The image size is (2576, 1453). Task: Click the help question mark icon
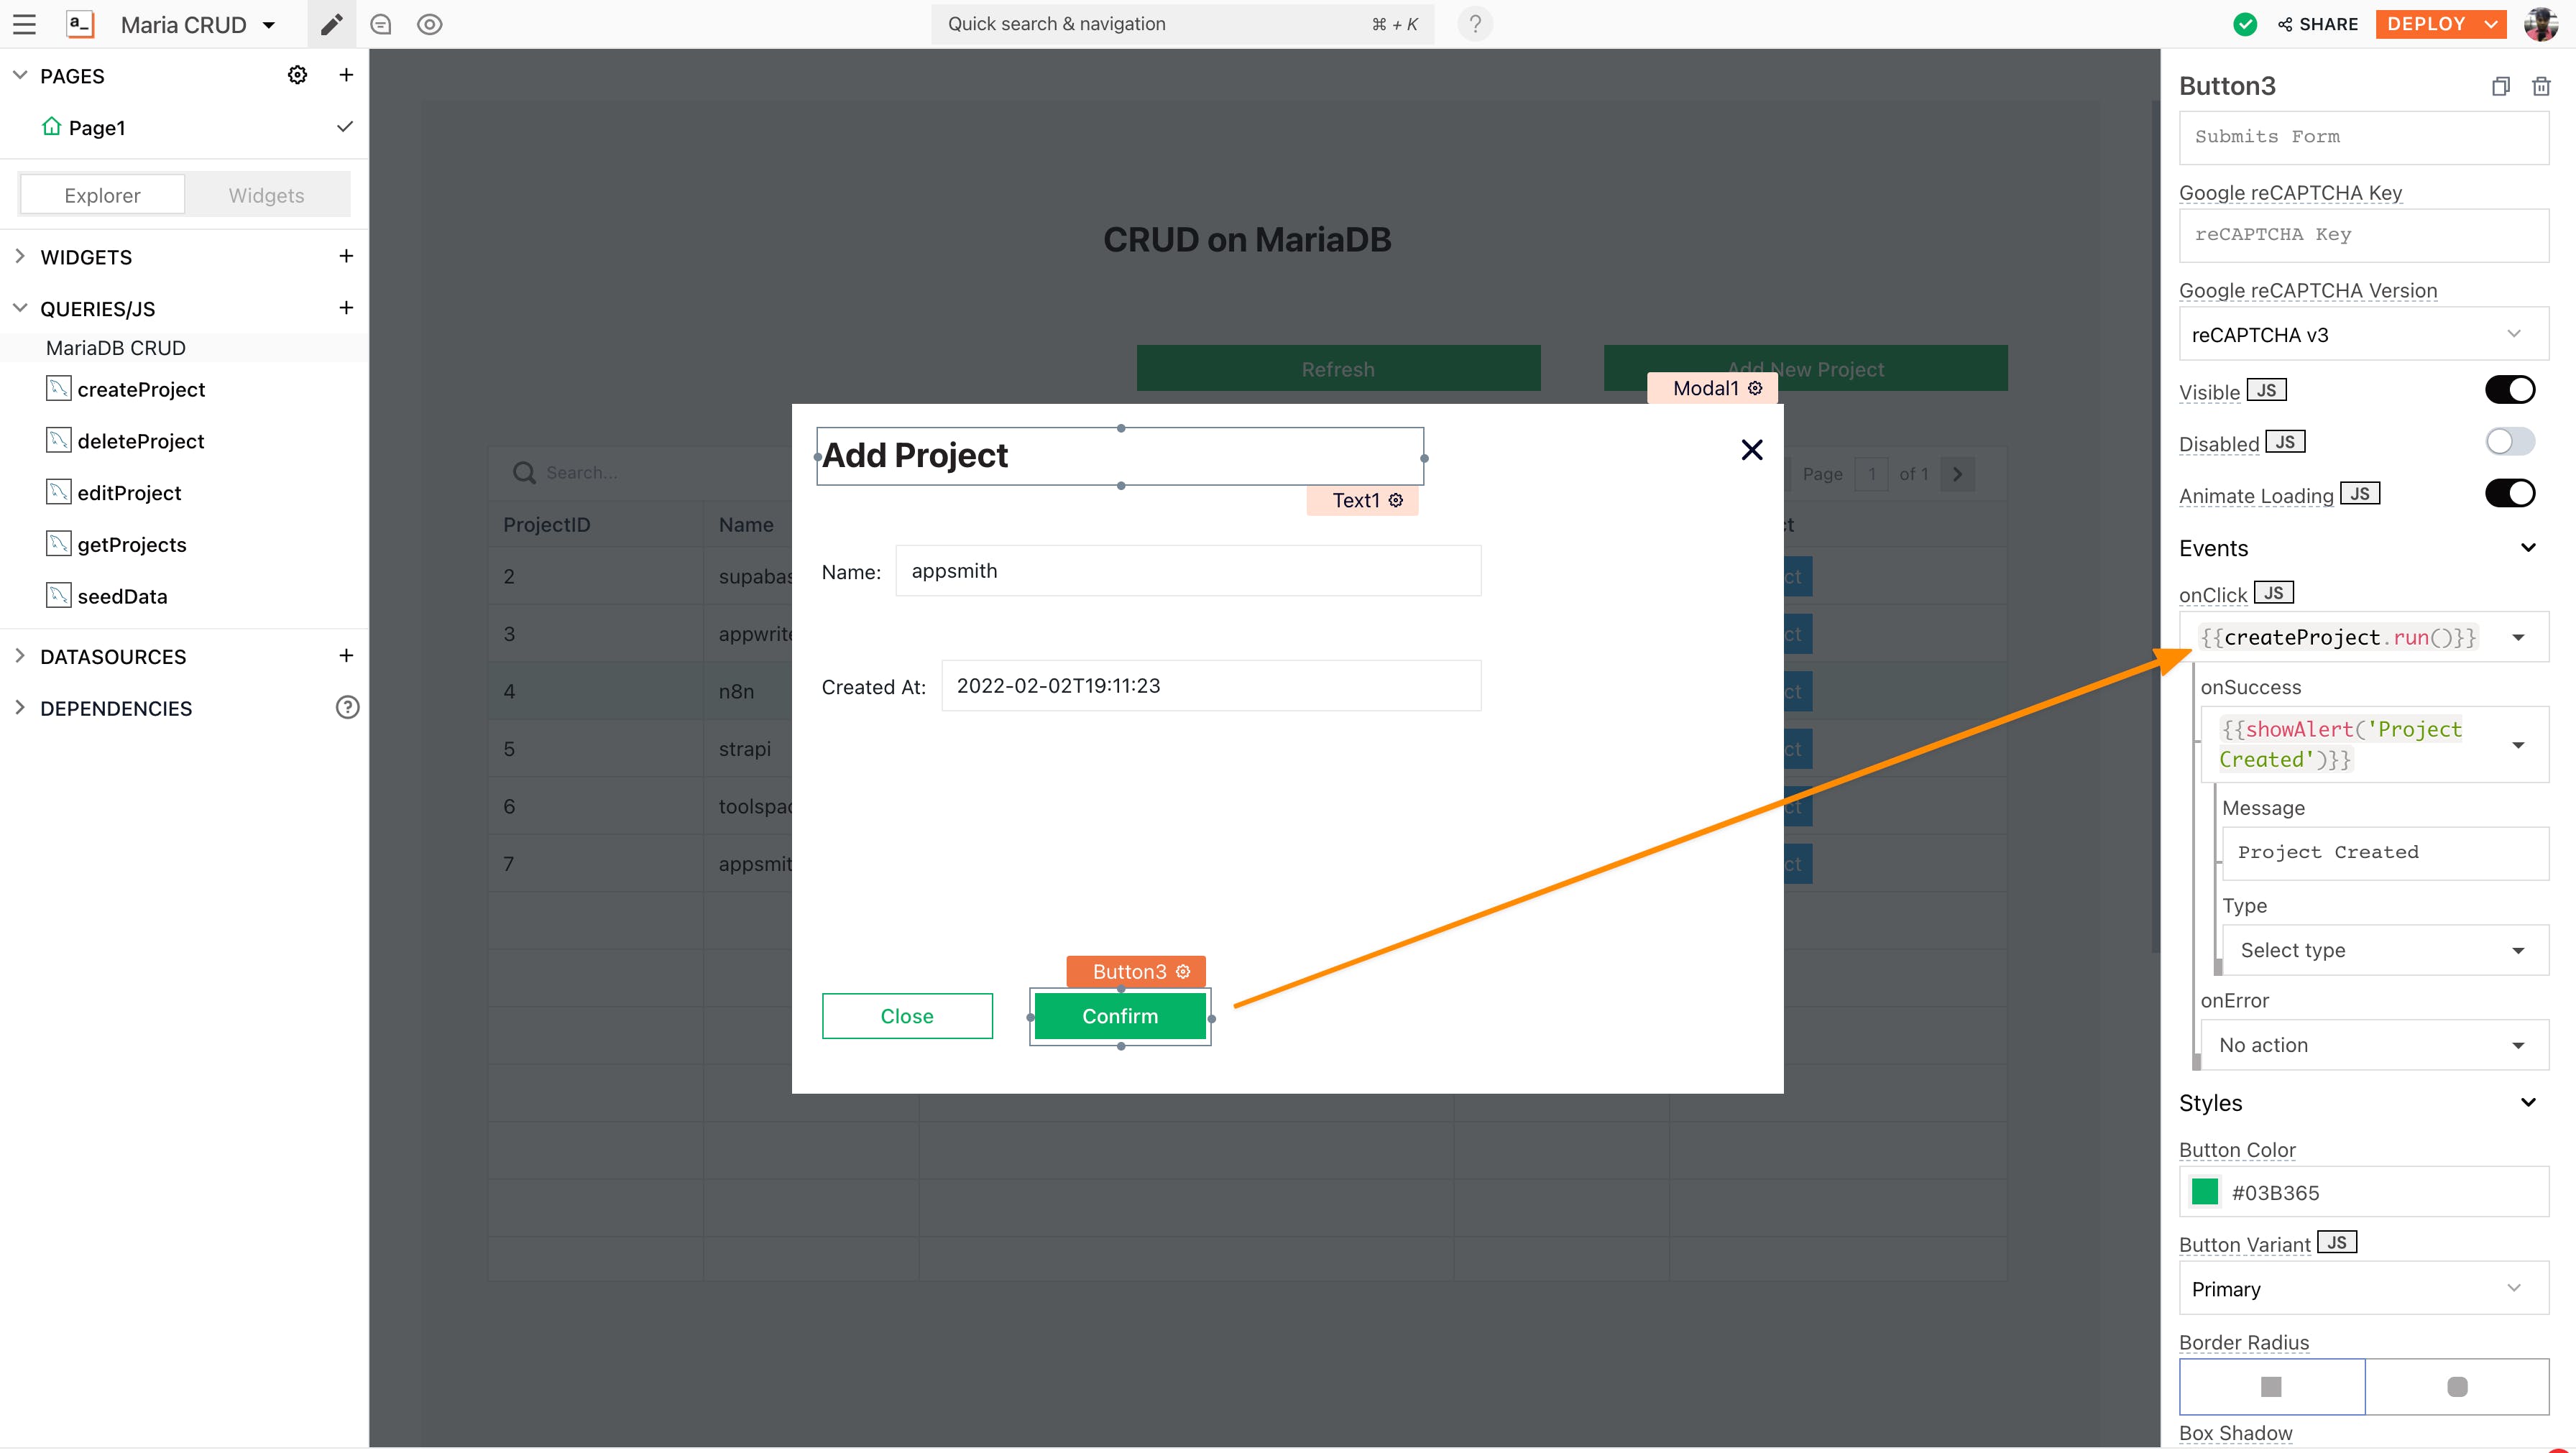[x=1475, y=24]
